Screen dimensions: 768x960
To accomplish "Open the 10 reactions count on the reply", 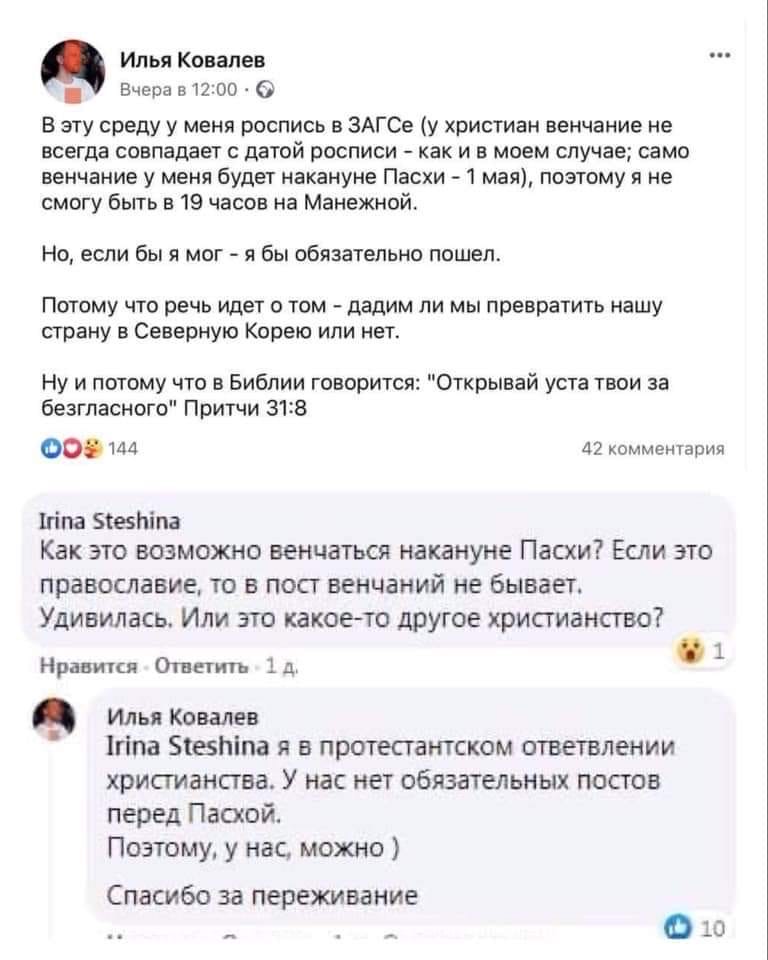I will [x=712, y=928].
